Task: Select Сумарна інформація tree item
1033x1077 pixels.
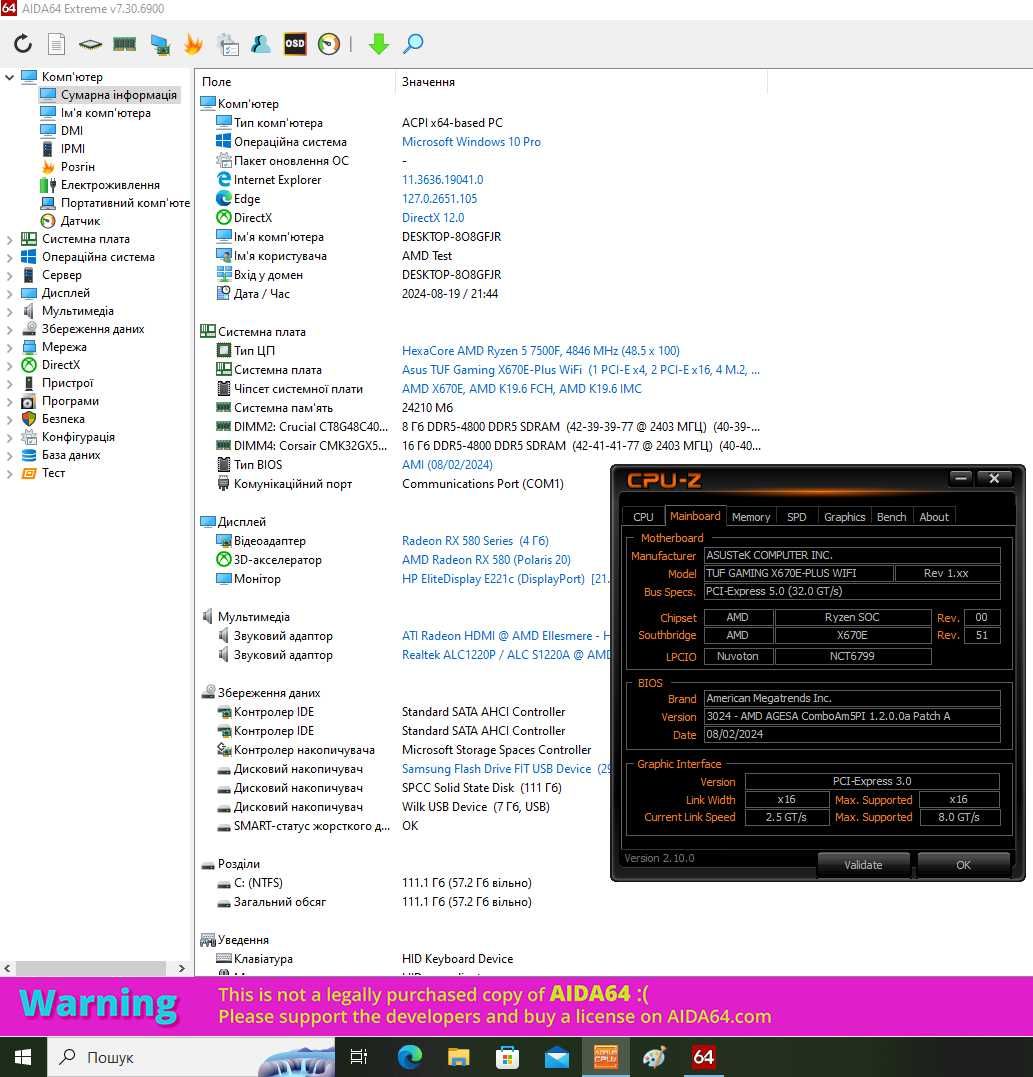Action: (x=118, y=95)
